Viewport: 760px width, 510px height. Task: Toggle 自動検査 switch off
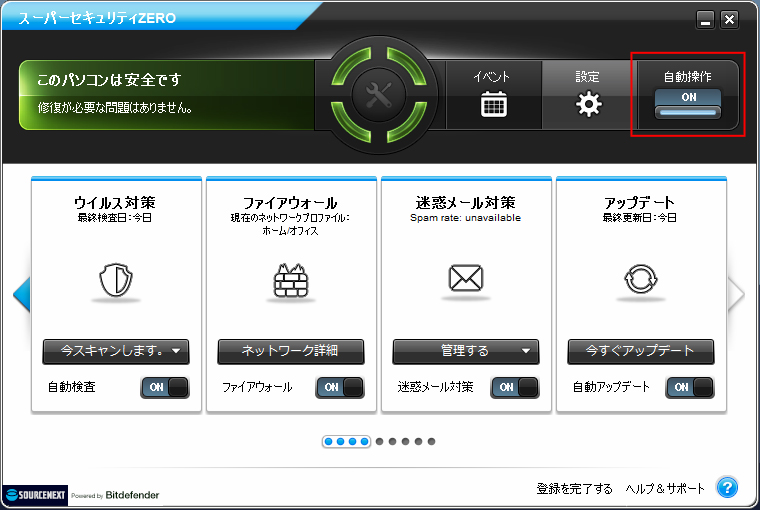pos(165,387)
